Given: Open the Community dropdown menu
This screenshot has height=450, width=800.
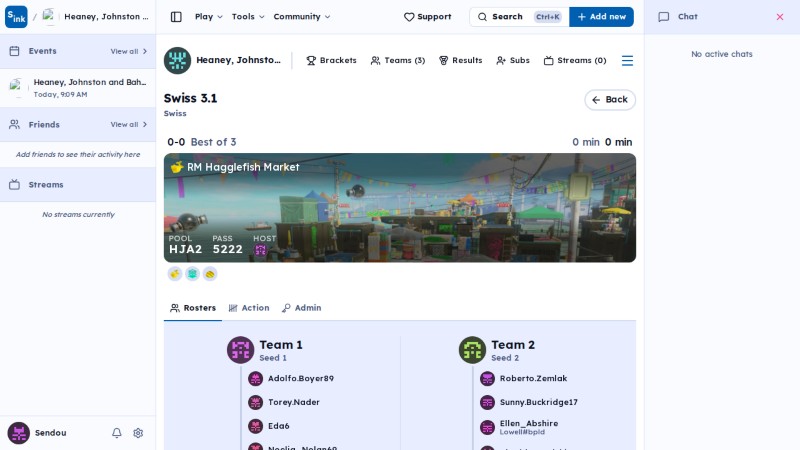Looking at the screenshot, I should [x=302, y=17].
